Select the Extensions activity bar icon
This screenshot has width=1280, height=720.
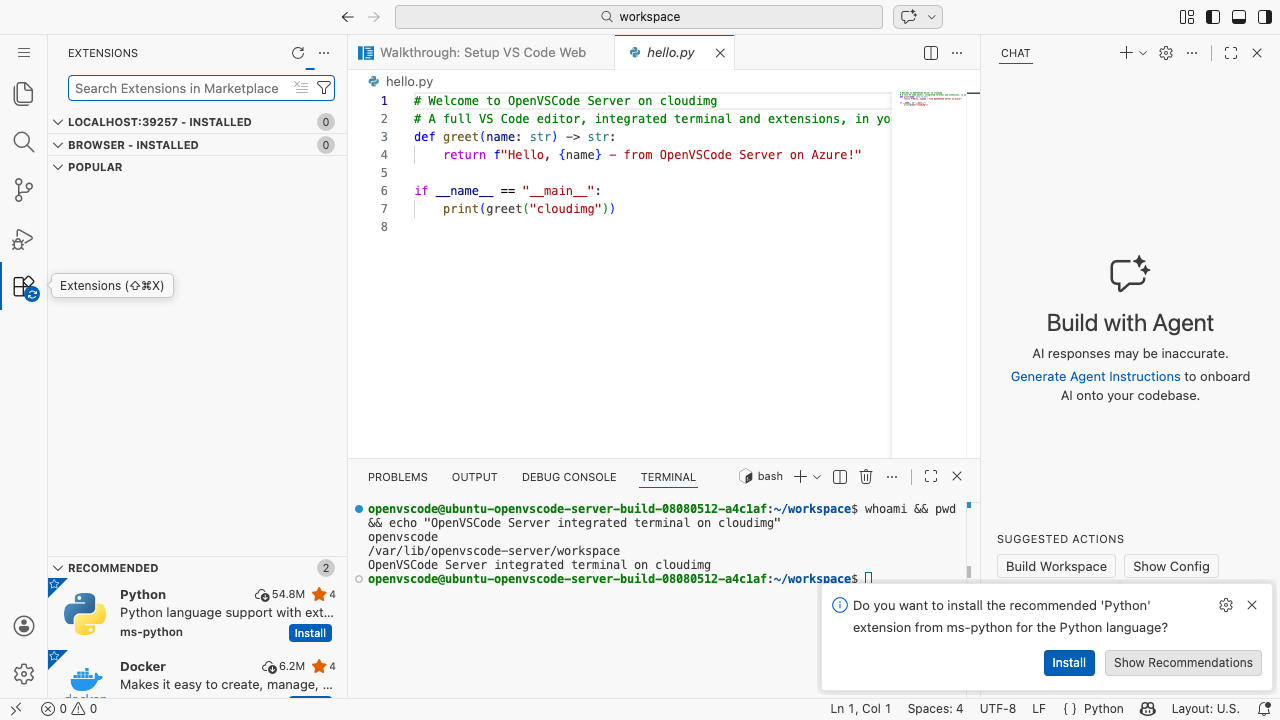24,287
